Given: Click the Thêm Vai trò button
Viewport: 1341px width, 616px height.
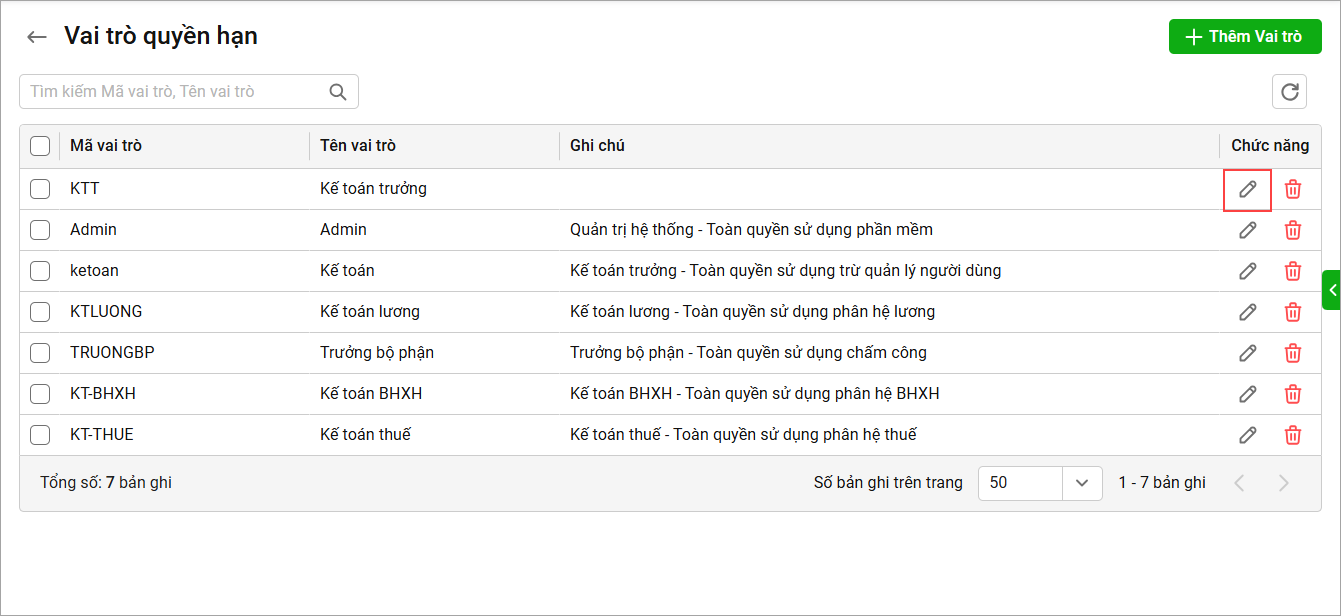Looking at the screenshot, I should (x=1245, y=36).
